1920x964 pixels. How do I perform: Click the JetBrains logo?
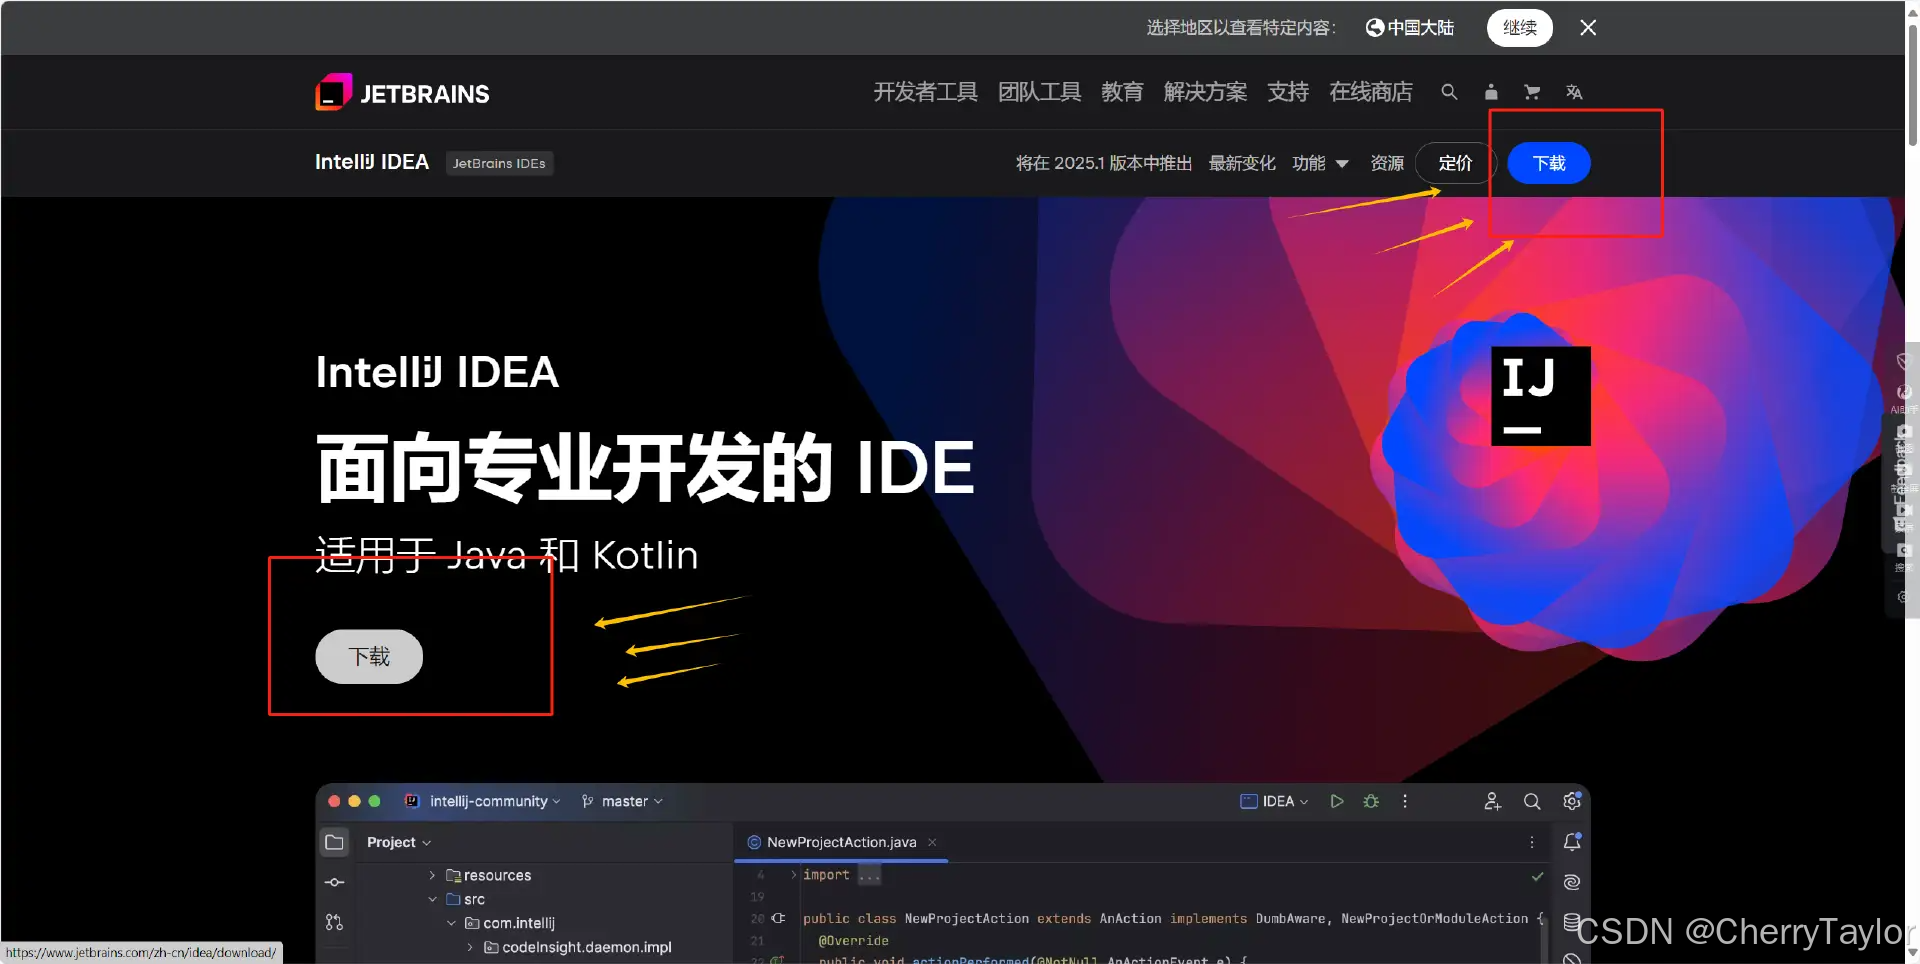402,92
